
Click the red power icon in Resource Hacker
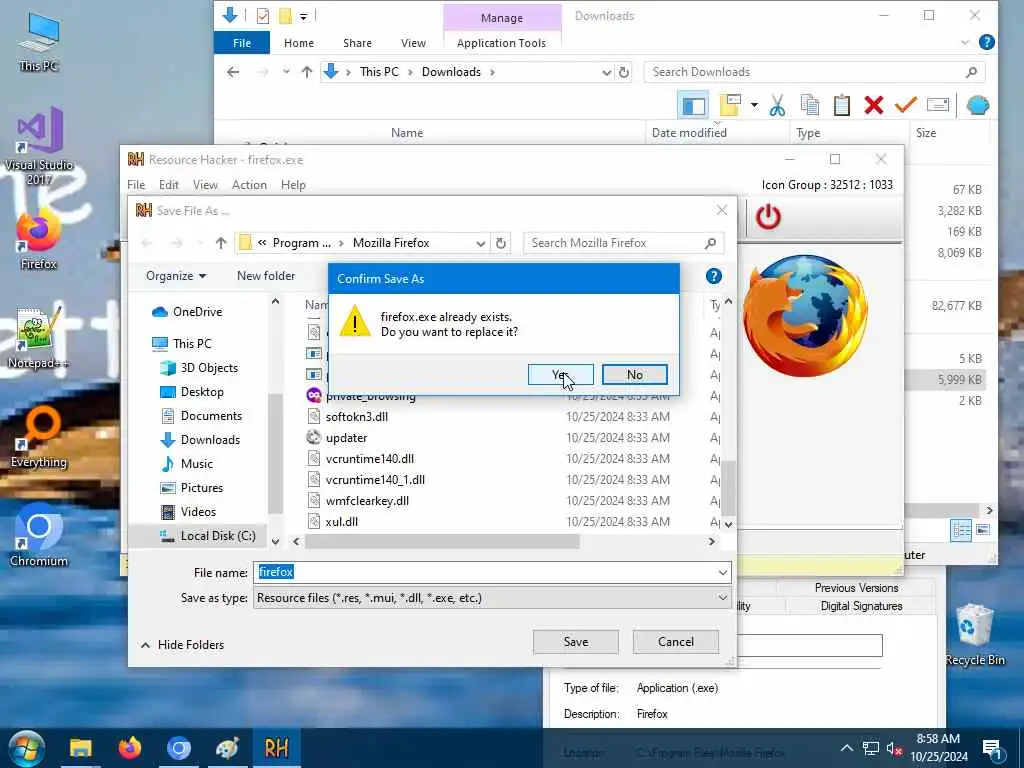(x=768, y=216)
